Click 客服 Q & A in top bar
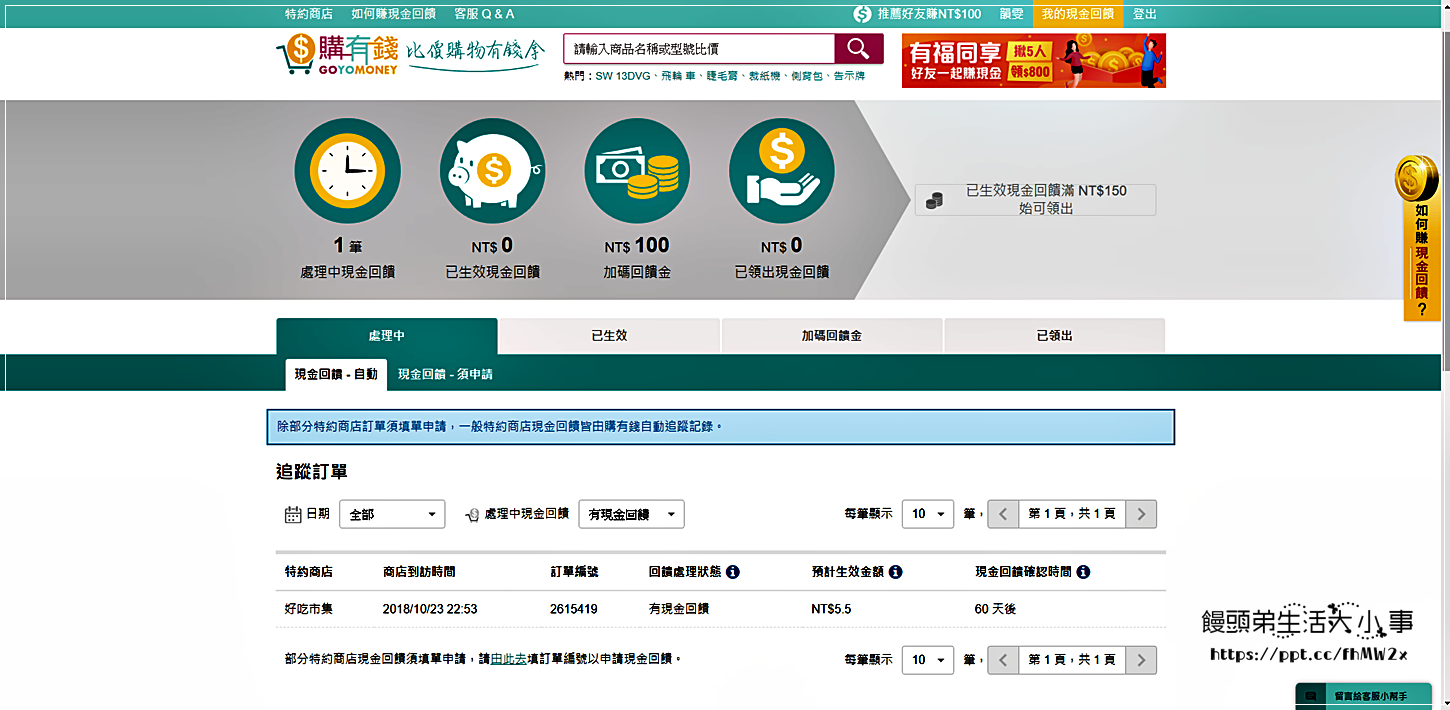 pos(484,14)
